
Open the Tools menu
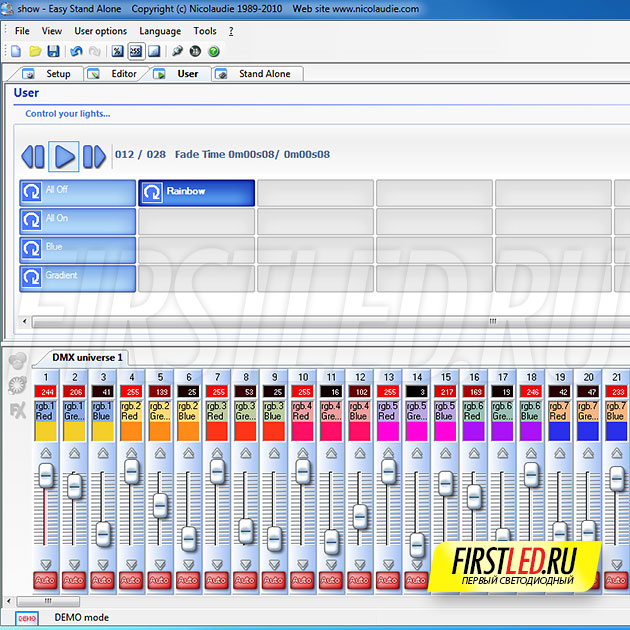pyautogui.click(x=205, y=31)
